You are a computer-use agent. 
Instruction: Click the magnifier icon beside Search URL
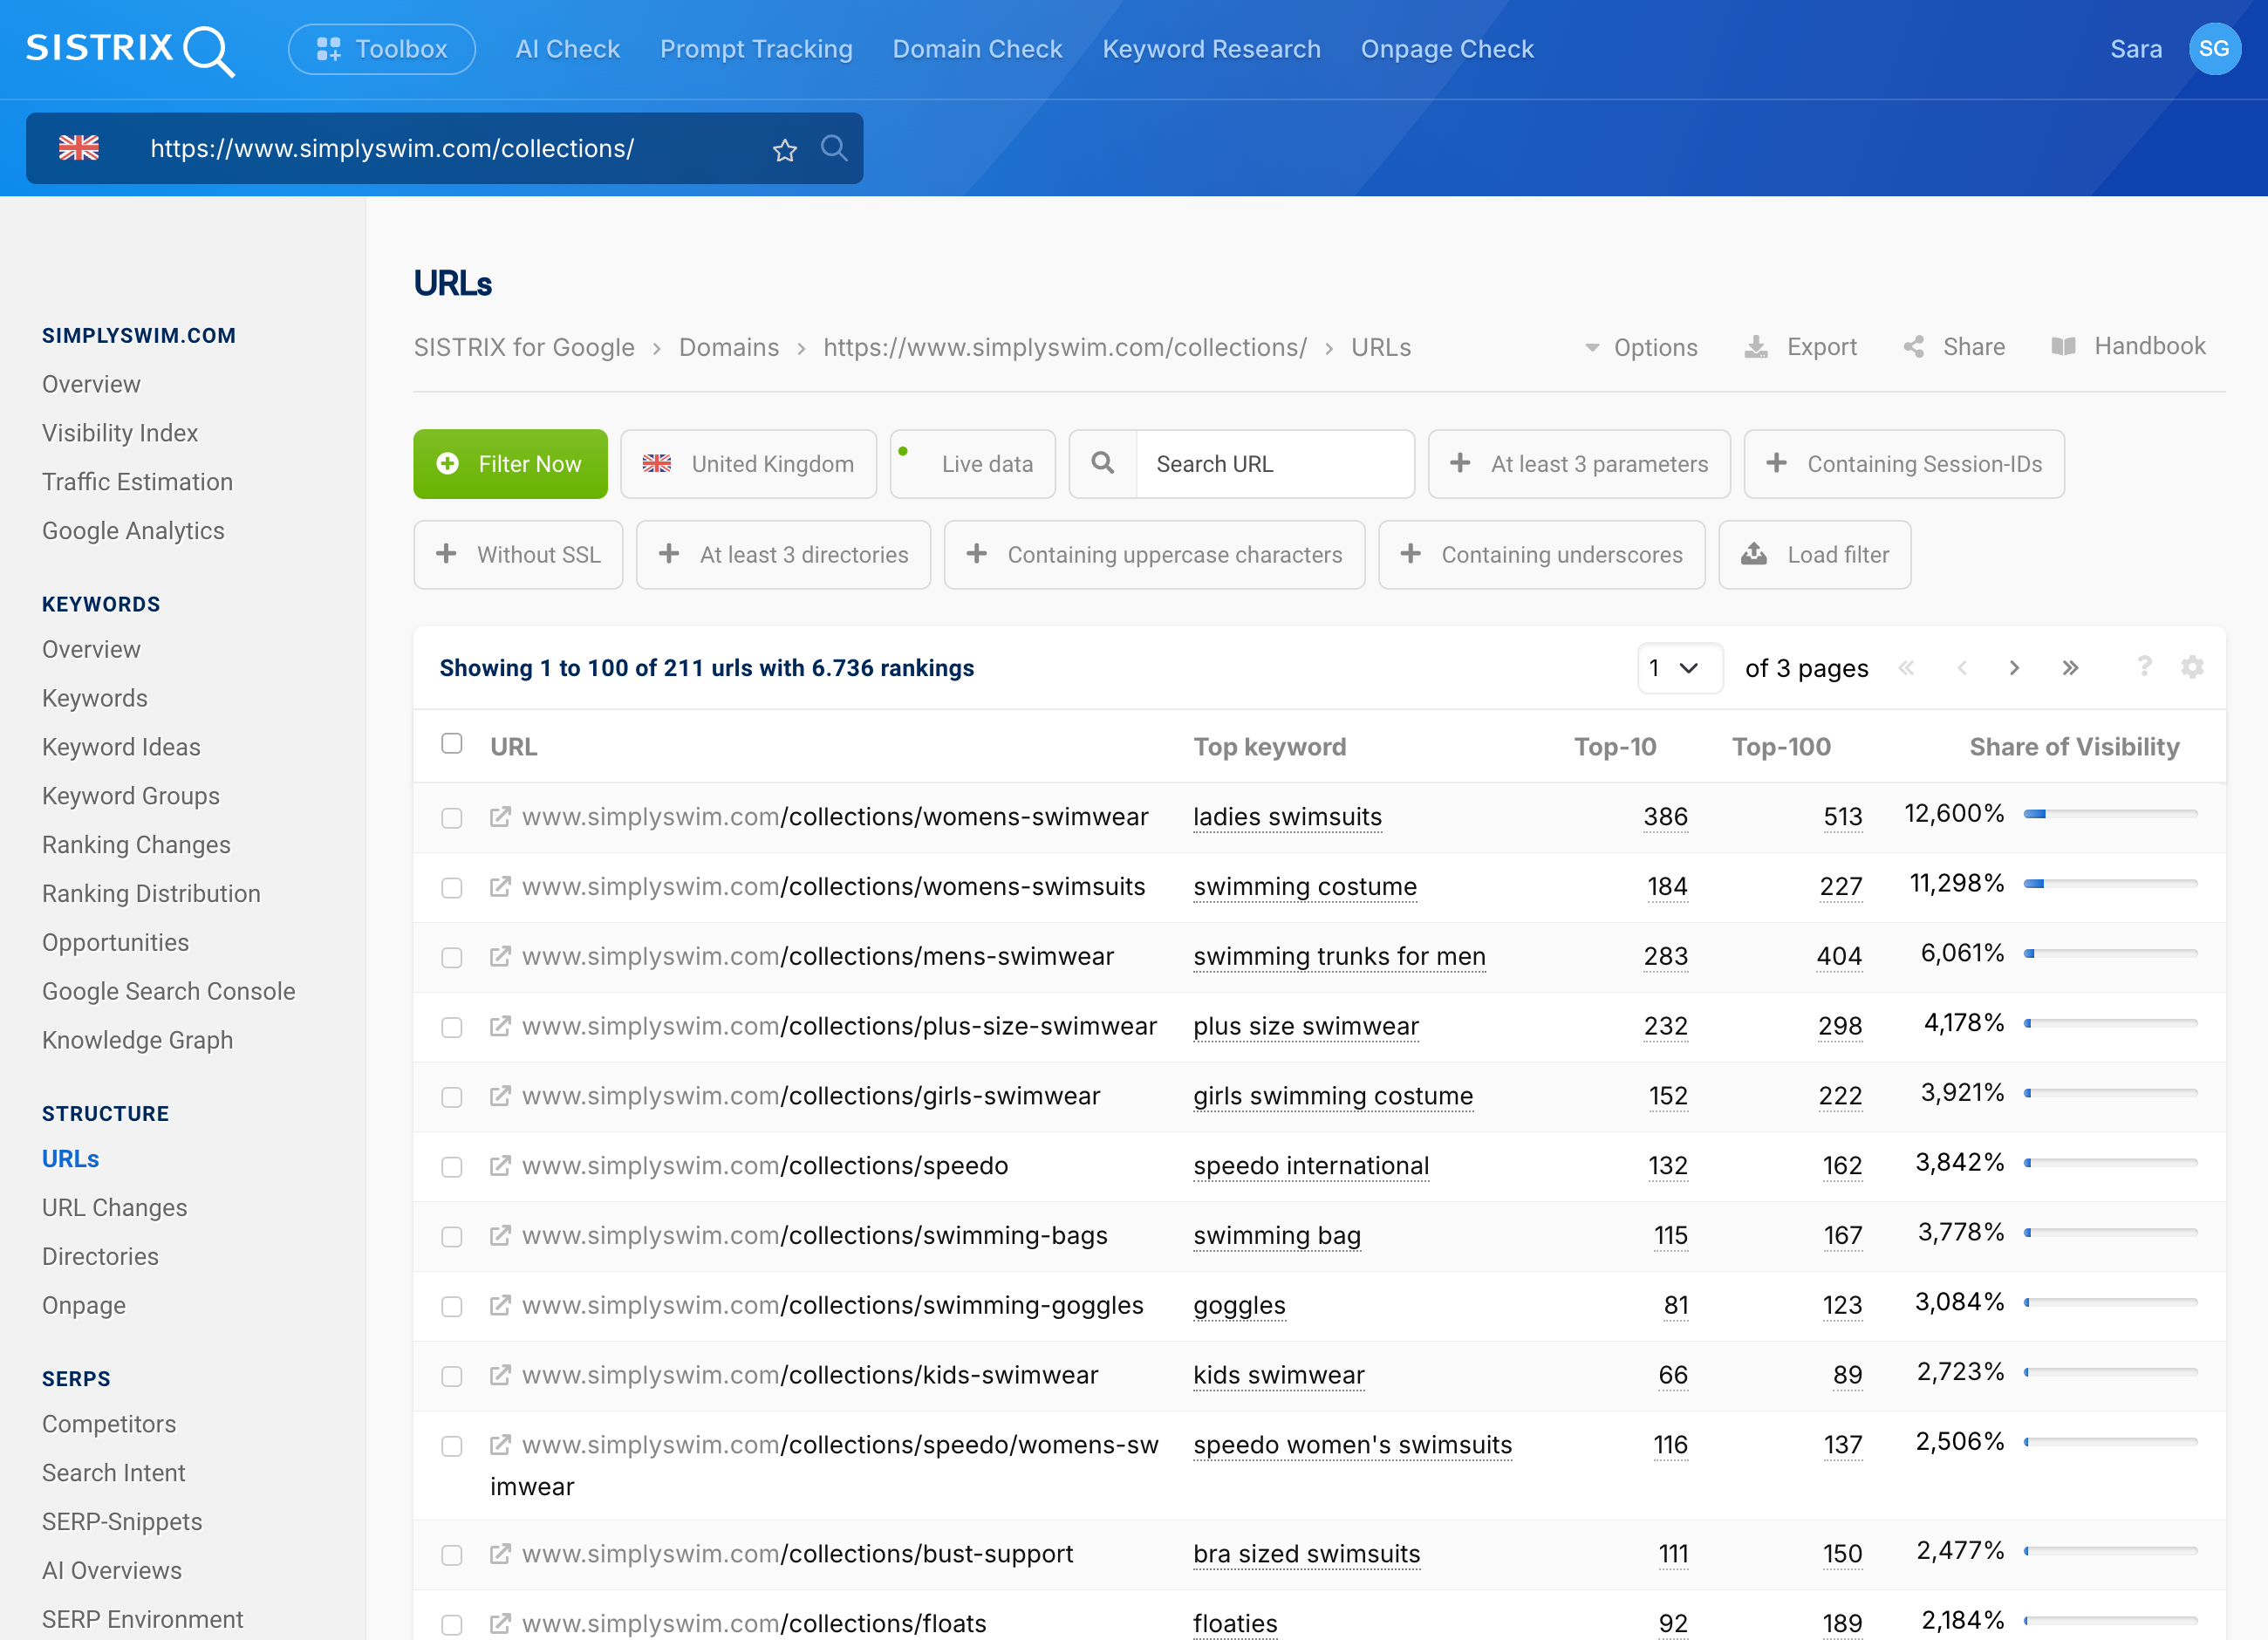pos(1102,463)
